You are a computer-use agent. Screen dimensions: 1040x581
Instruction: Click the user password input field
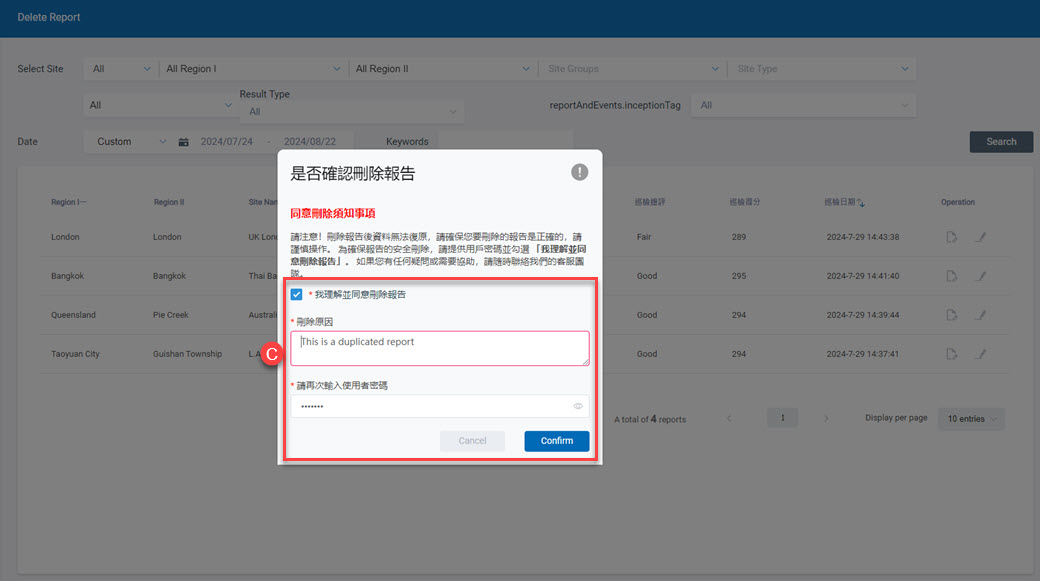pos(430,406)
